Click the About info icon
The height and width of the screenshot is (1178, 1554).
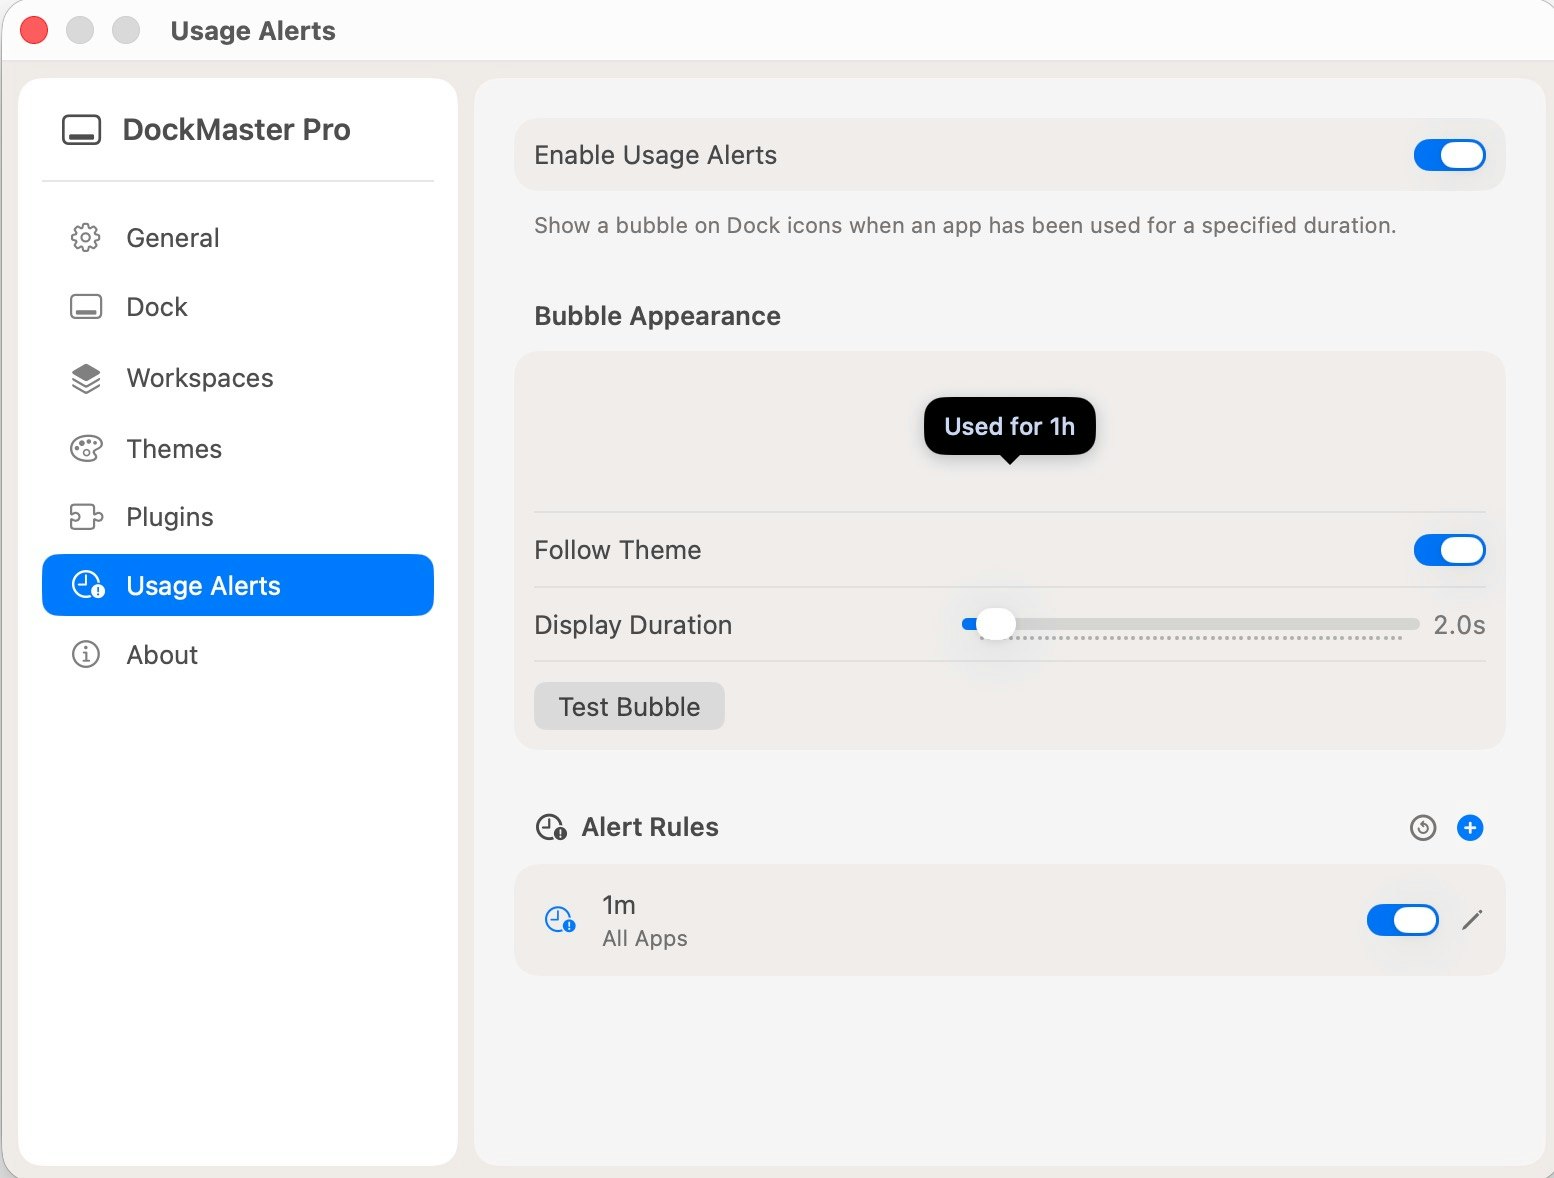86,655
